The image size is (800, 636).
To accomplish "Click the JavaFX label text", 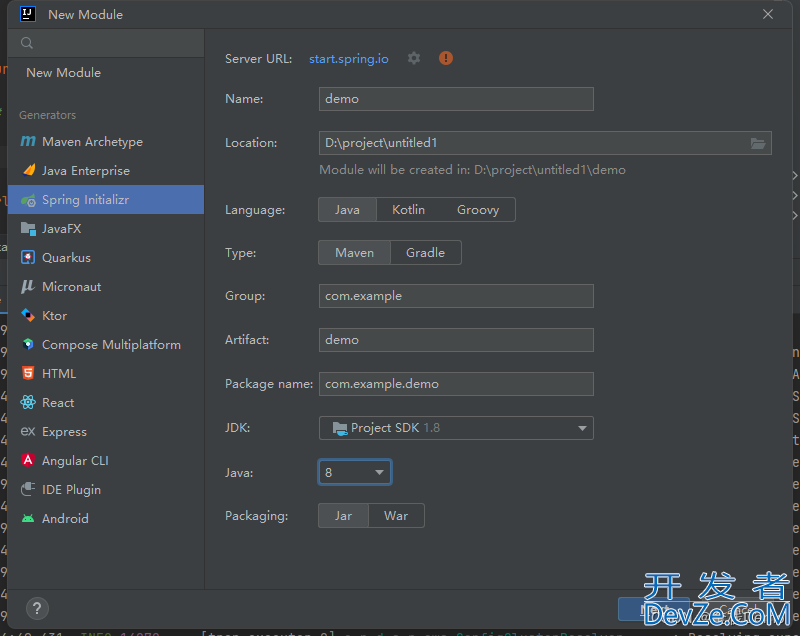I will click(62, 228).
